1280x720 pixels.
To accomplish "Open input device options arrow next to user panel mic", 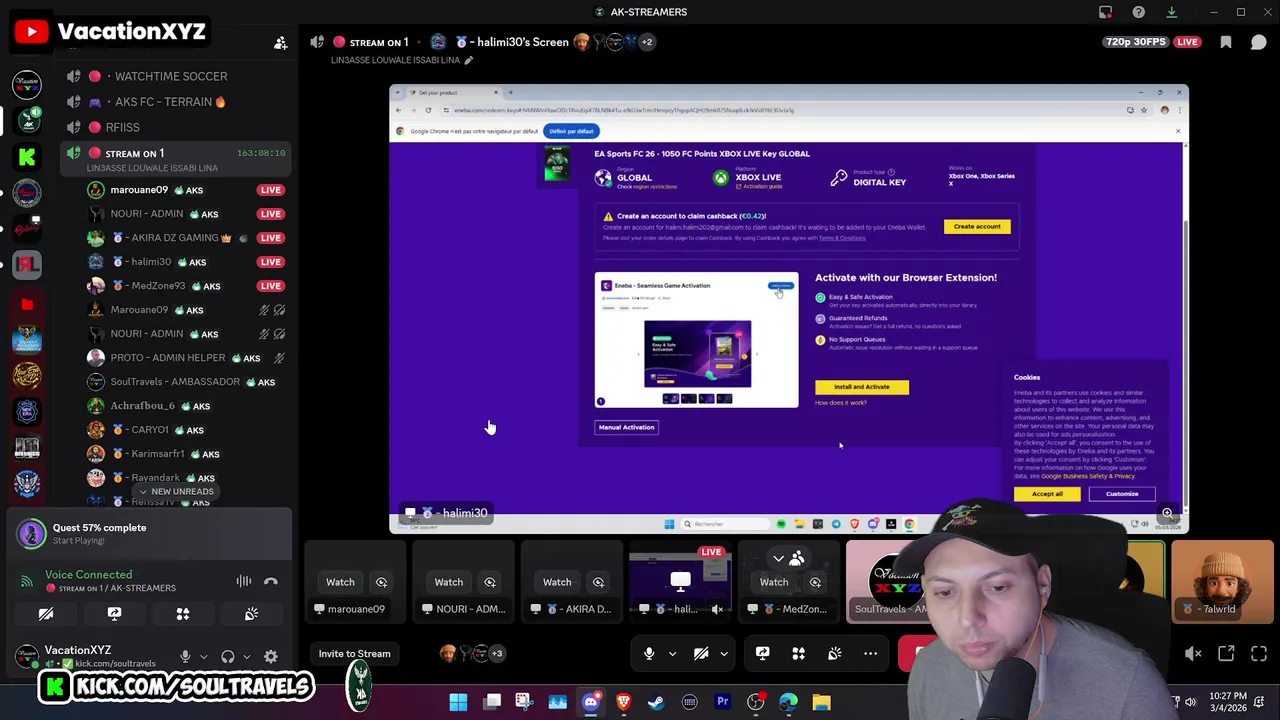I will (x=203, y=657).
